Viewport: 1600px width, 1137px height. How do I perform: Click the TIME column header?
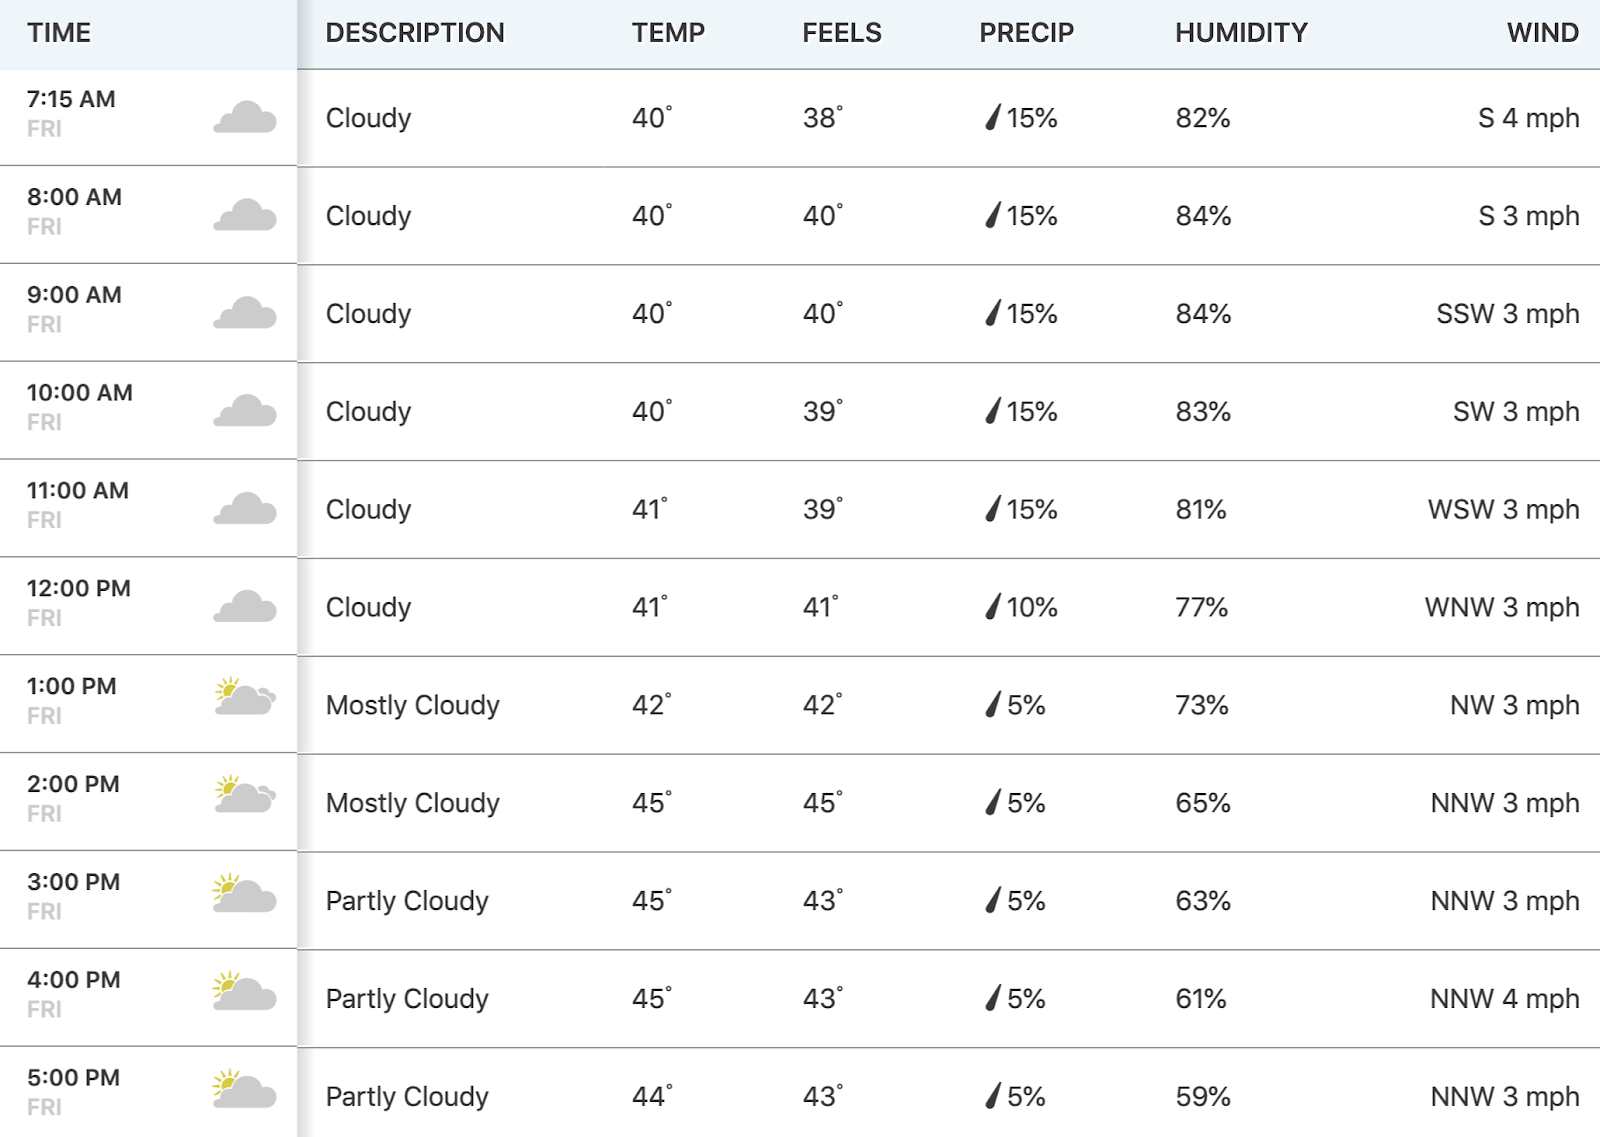(59, 33)
